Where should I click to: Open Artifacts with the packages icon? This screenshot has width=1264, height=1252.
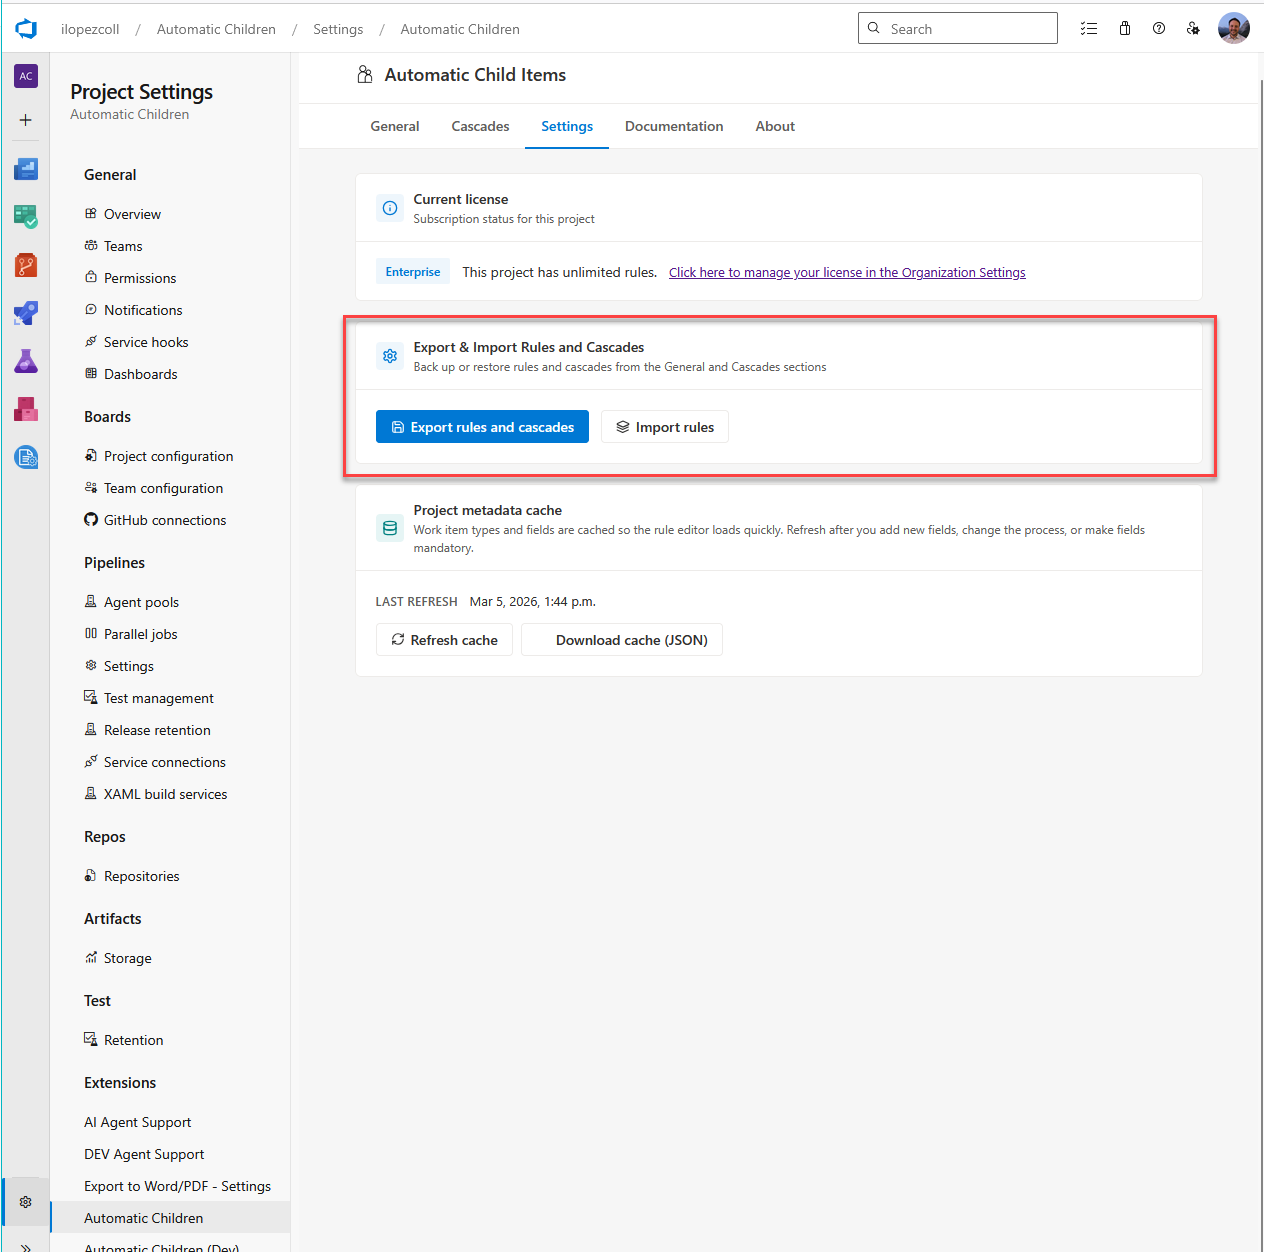[x=25, y=409]
